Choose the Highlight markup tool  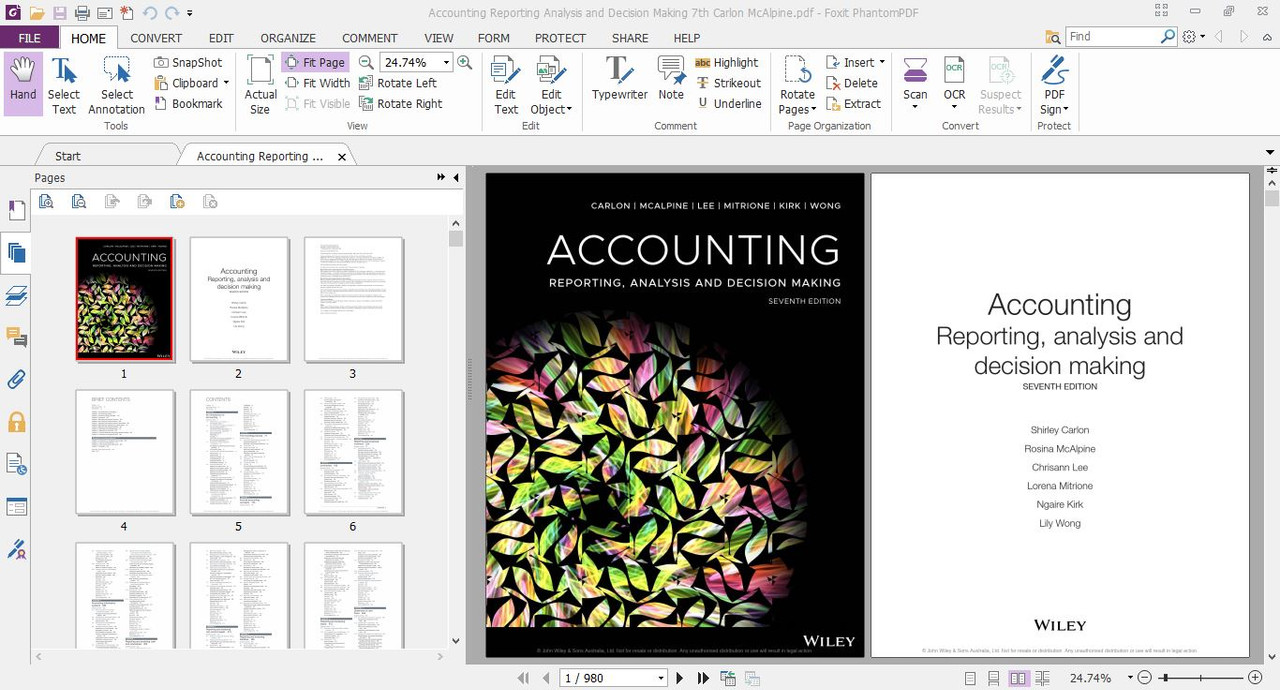tap(727, 62)
